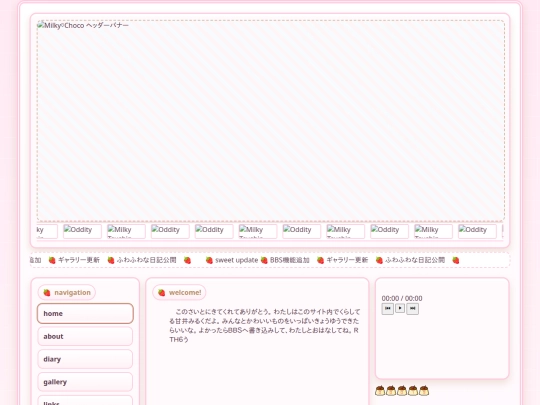Click the 'sweet update' ticker text
This screenshot has height=405, width=540.
click(236, 260)
